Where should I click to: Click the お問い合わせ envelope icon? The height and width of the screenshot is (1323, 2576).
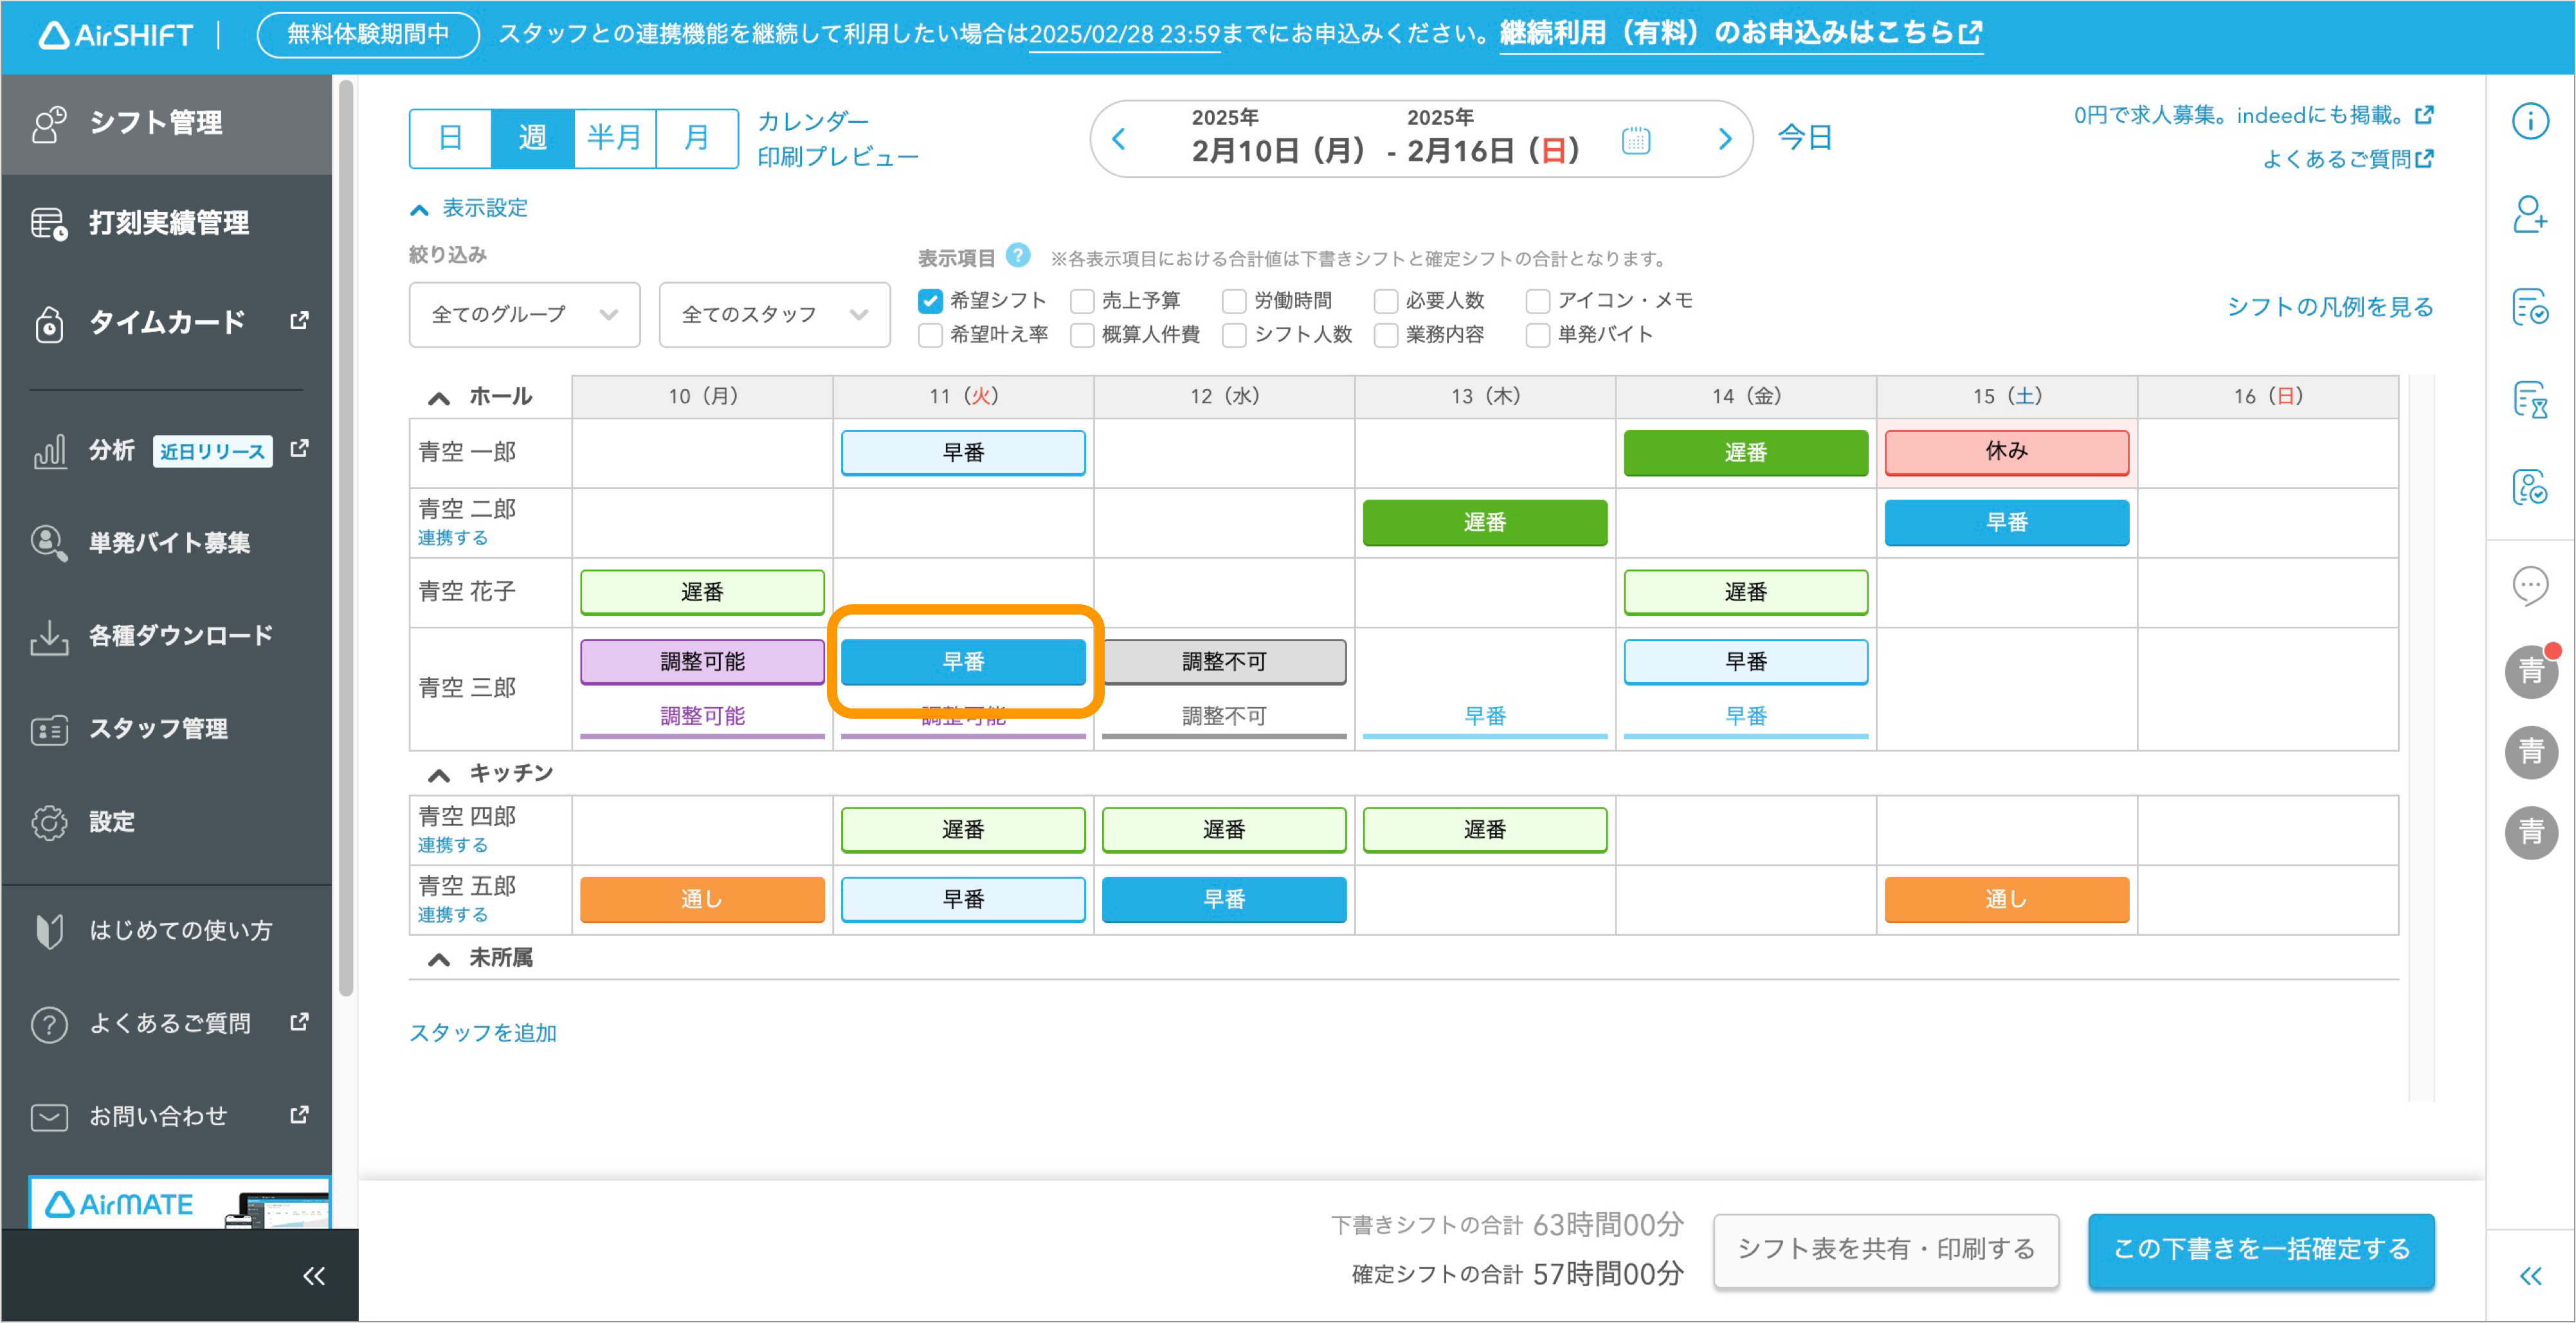[48, 1117]
